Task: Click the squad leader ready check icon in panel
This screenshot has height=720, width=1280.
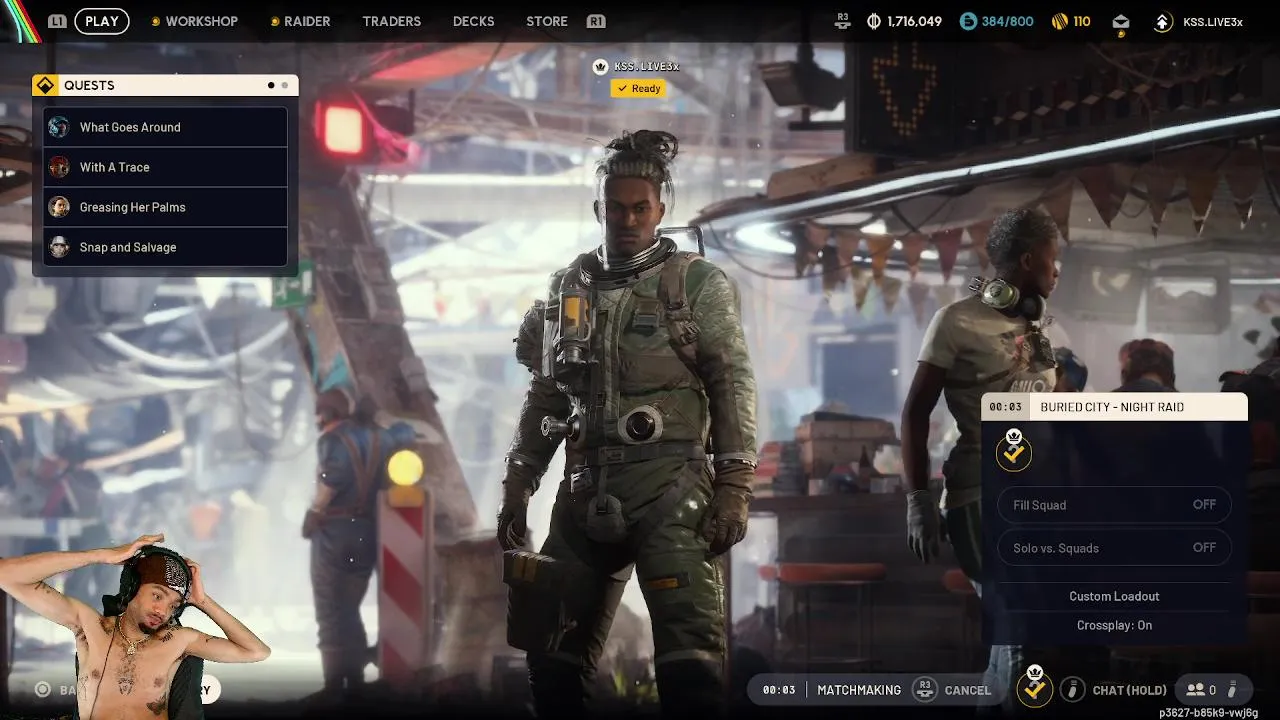Action: point(1014,451)
